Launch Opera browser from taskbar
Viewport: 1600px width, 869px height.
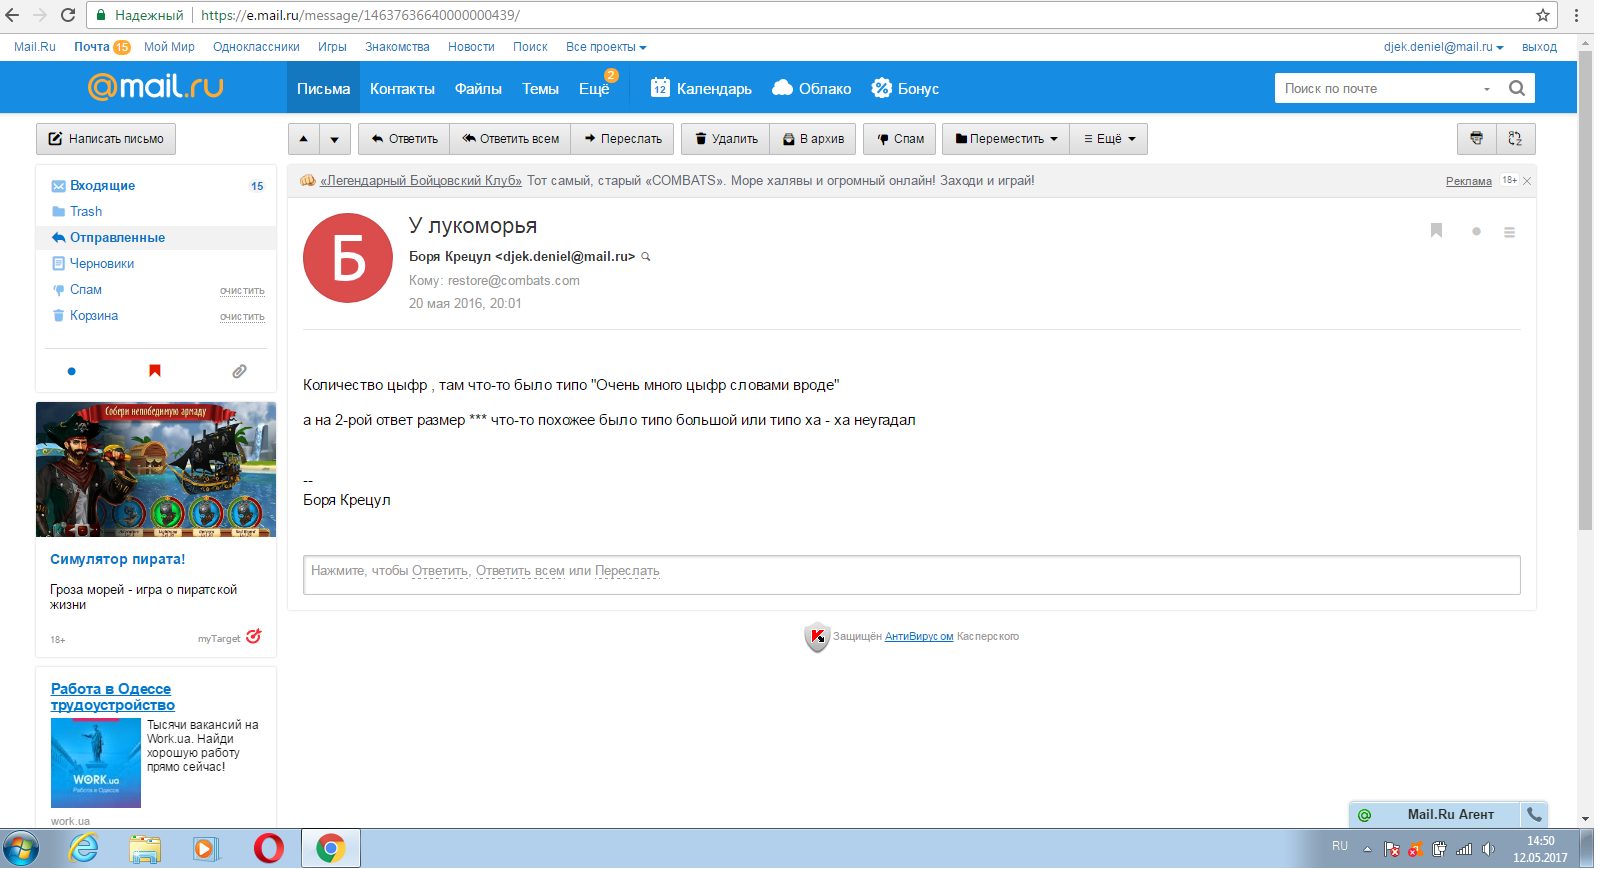pyautogui.click(x=268, y=849)
